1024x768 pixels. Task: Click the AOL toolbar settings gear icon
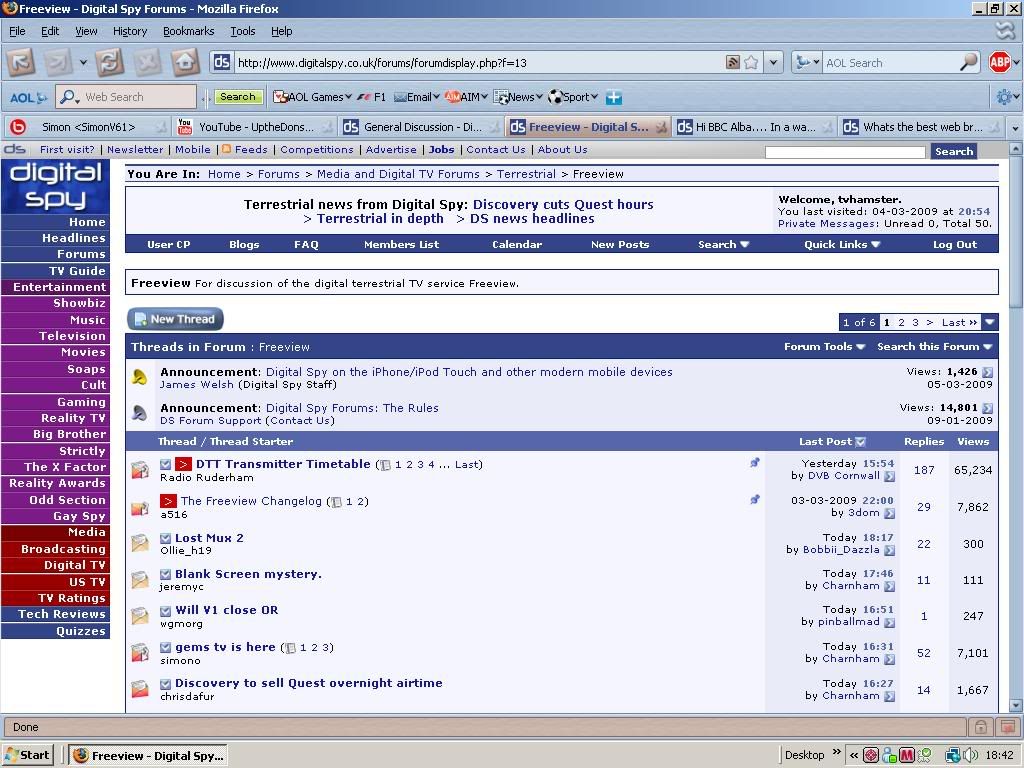tap(1003, 97)
